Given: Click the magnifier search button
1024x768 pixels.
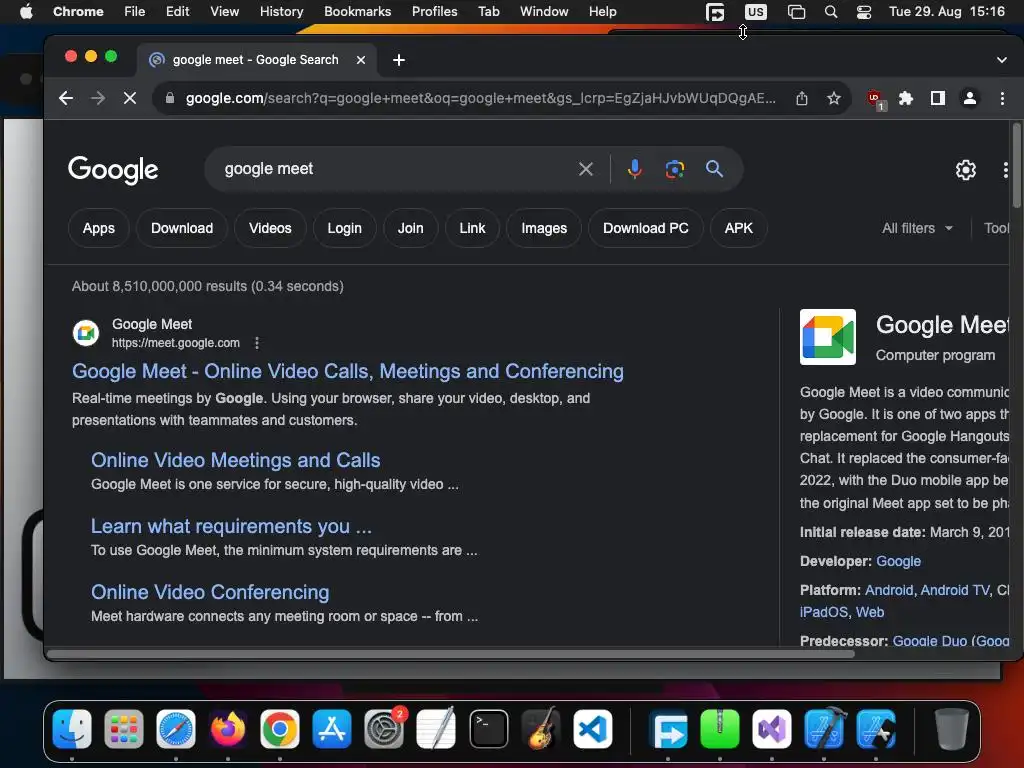Looking at the screenshot, I should (714, 169).
